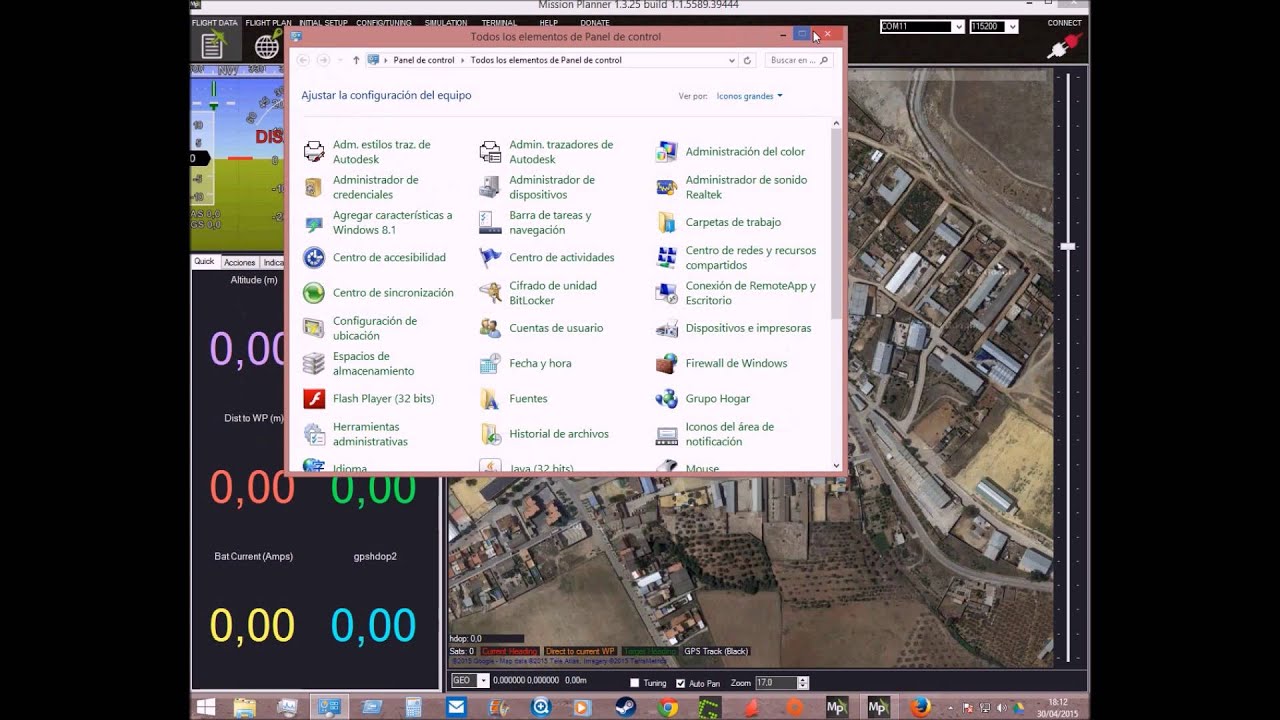Open Dispositivos e impresoras icon
The width and height of the screenshot is (1280, 720).
pyautogui.click(x=666, y=328)
